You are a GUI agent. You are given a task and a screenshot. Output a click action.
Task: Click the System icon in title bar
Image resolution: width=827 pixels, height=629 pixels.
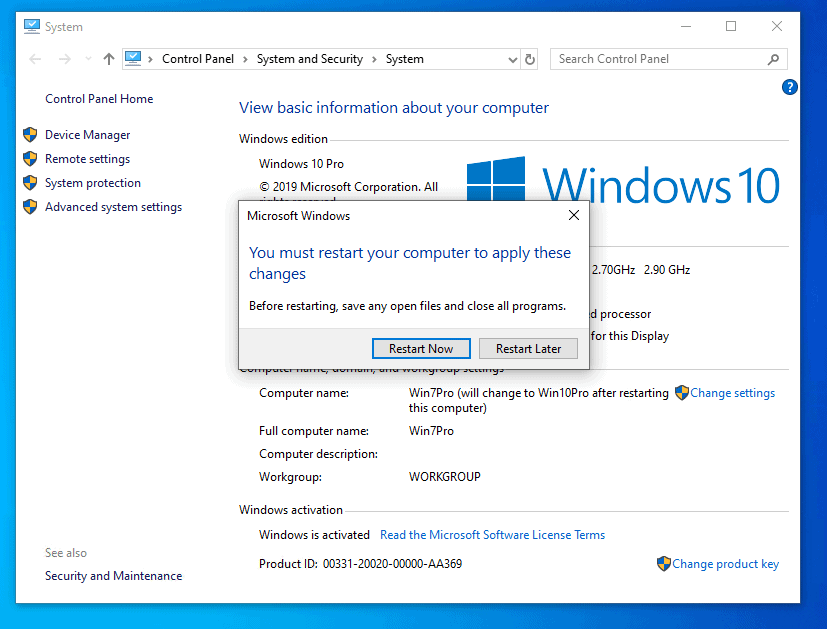tap(32, 26)
